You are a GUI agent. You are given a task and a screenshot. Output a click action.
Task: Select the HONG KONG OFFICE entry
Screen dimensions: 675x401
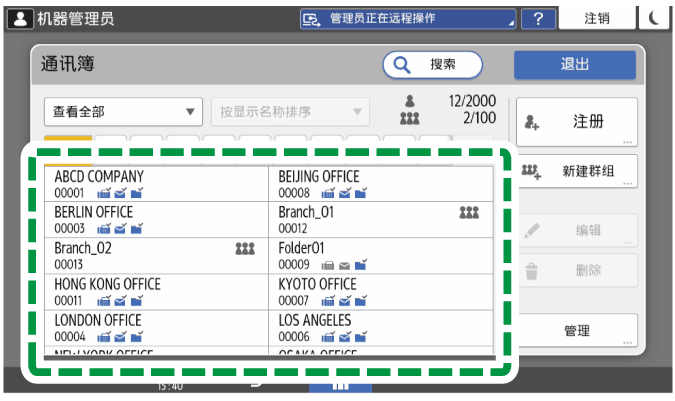(156, 291)
